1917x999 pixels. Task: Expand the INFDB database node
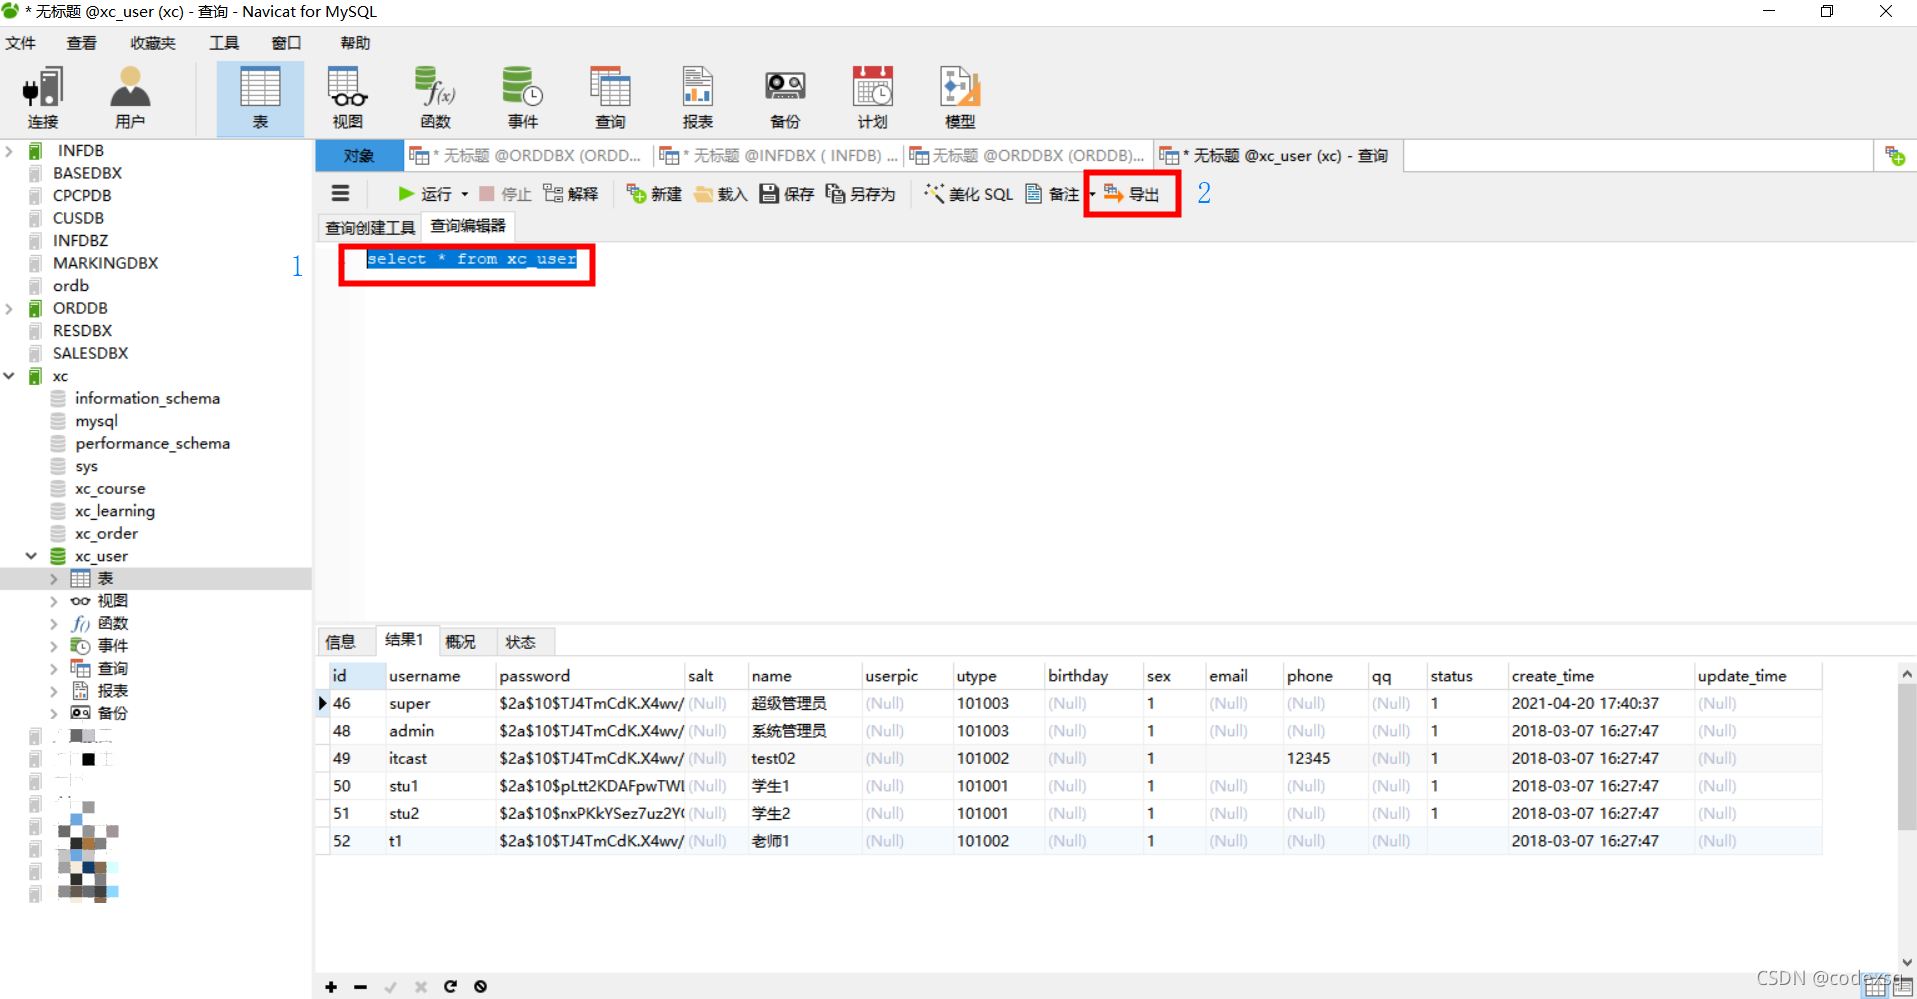coord(10,150)
